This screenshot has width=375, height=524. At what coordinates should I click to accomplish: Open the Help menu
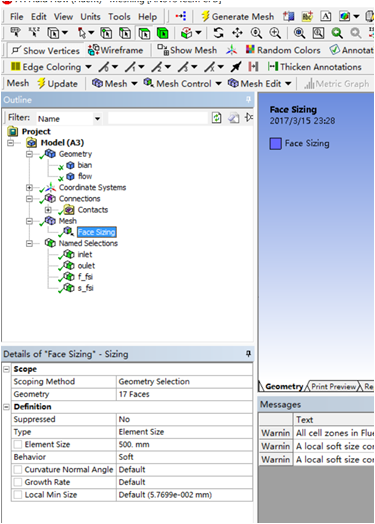(147, 17)
